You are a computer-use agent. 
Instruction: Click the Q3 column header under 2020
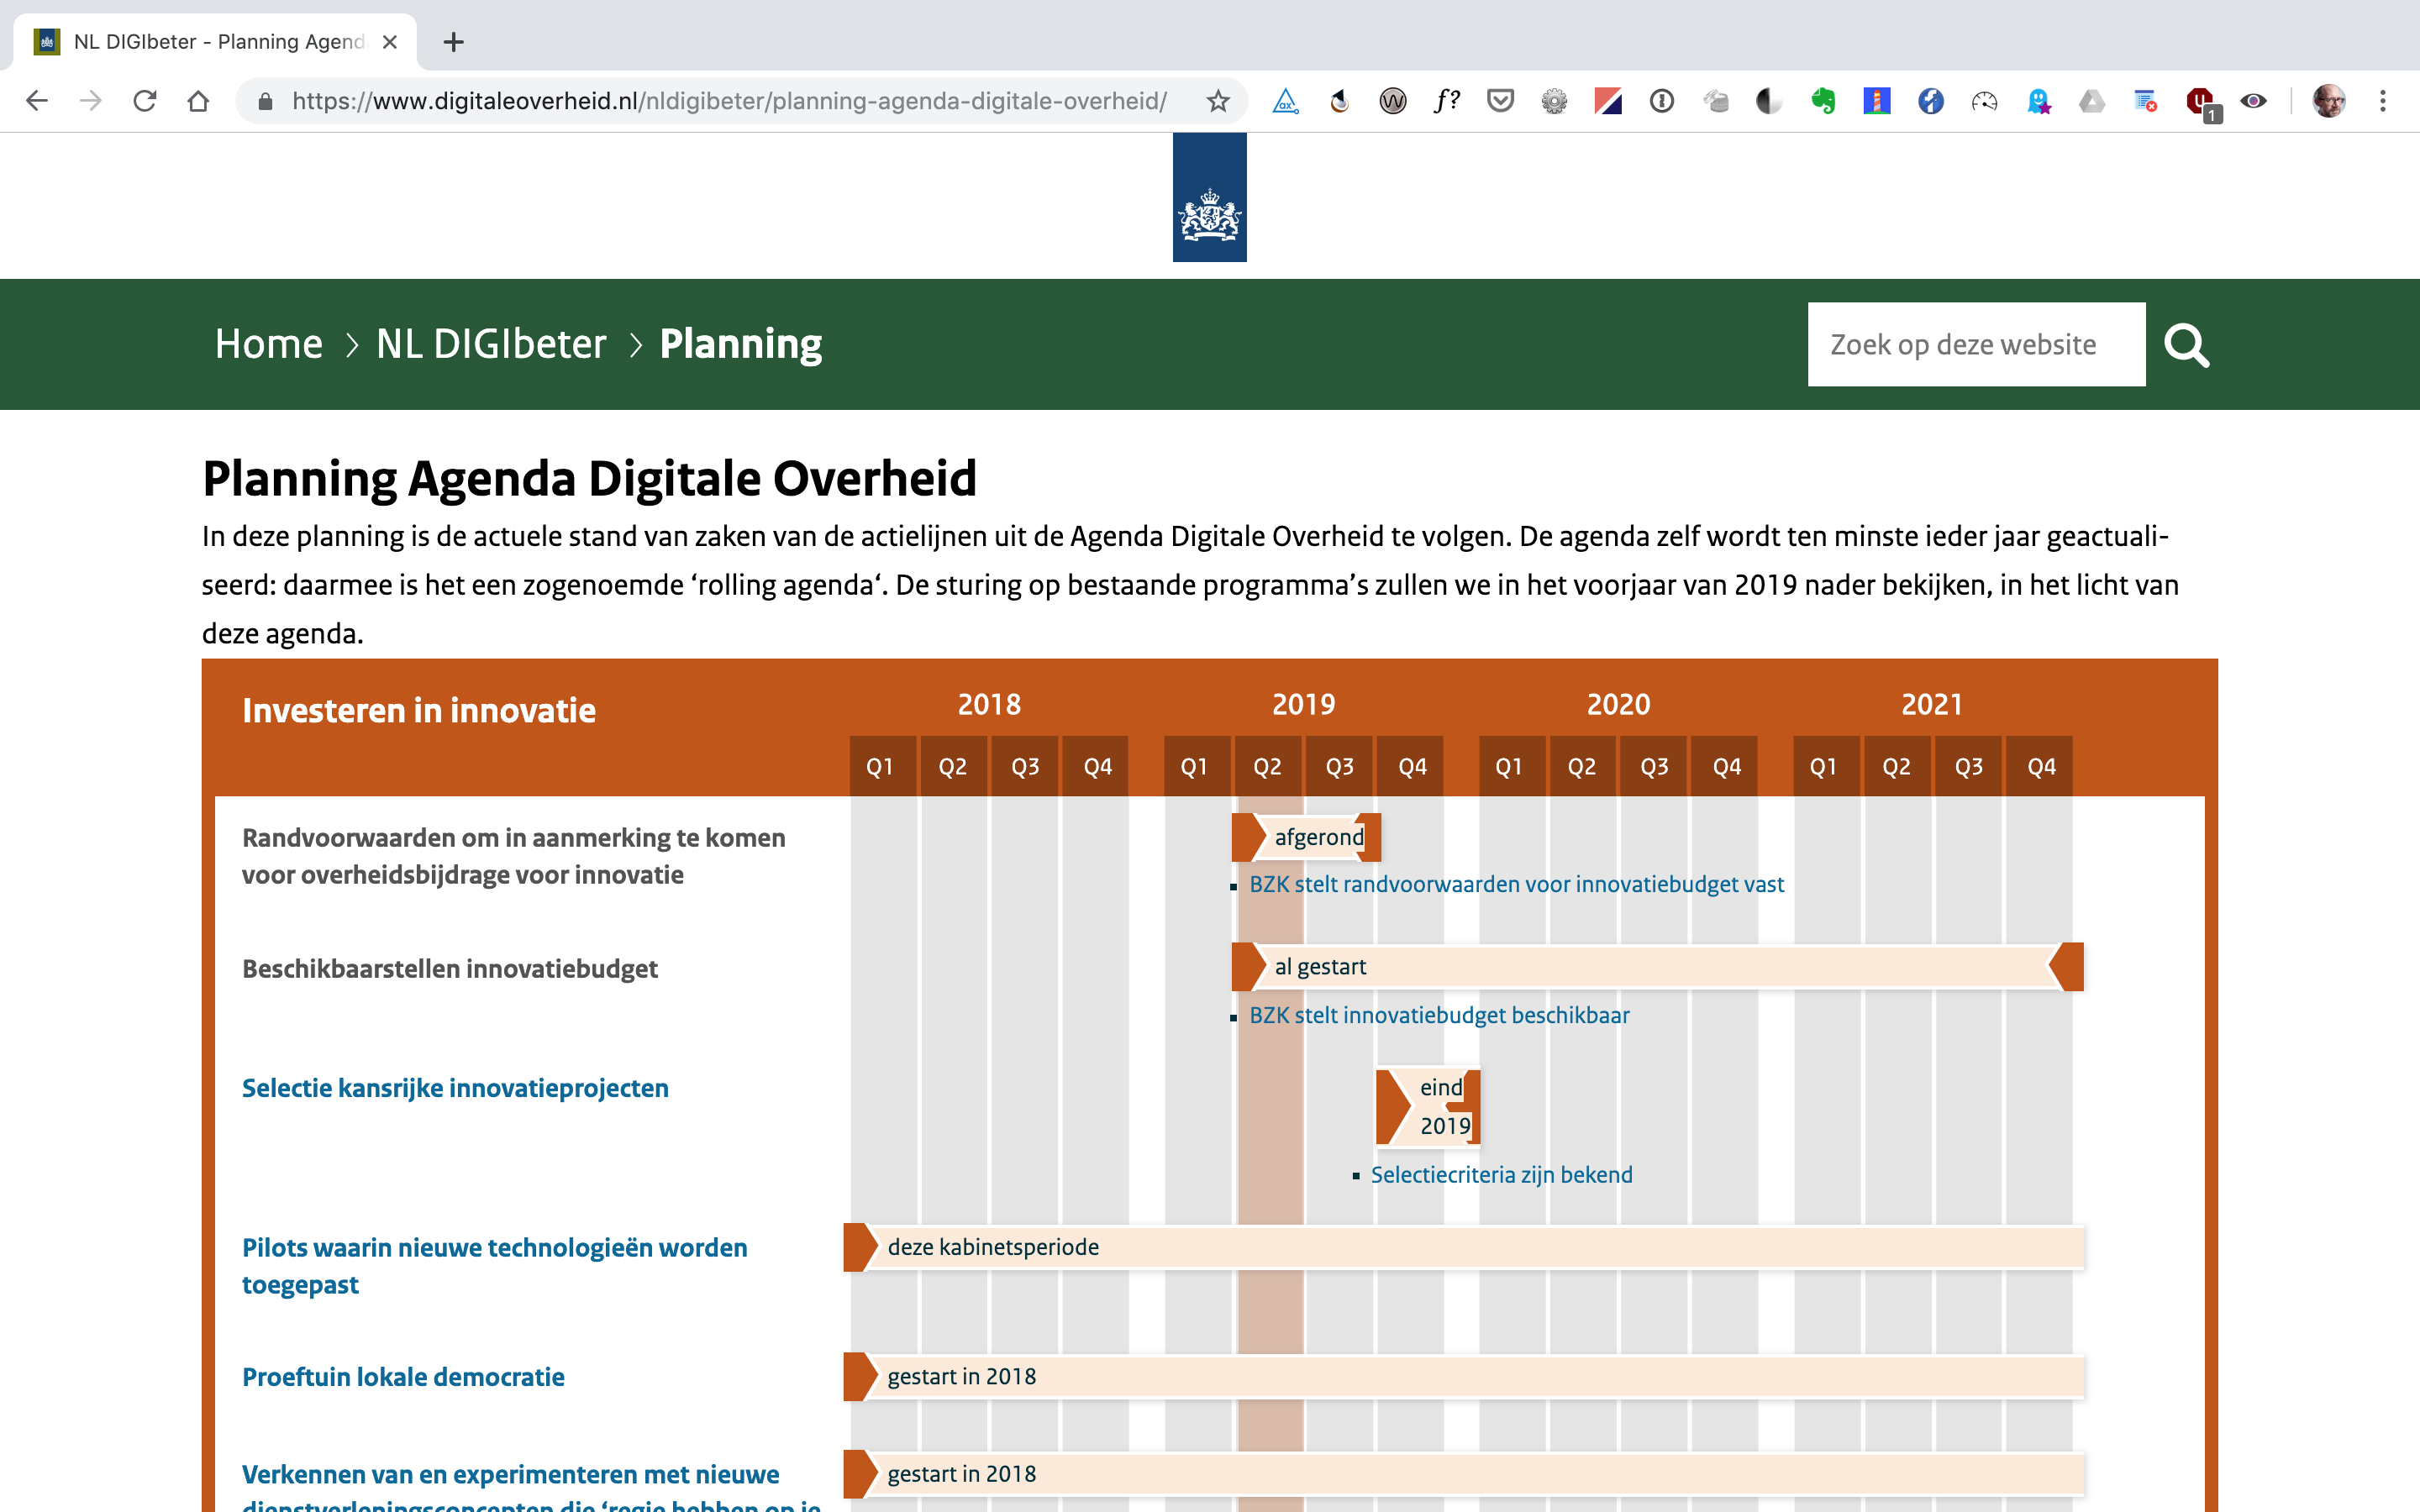click(x=1654, y=767)
